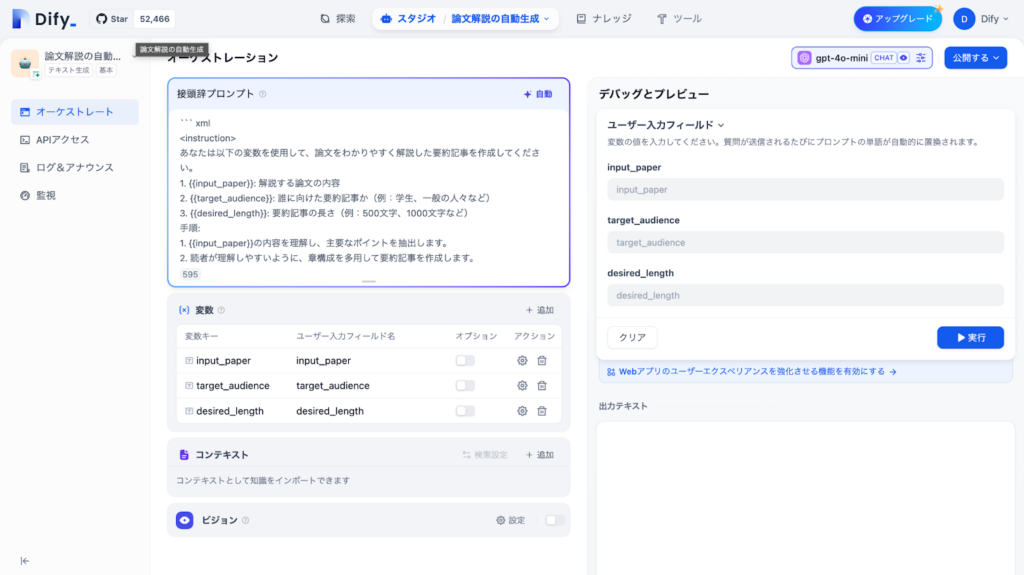The width and height of the screenshot is (1024, 575).
Task: Delete the desired_length variable
Action: coord(542,411)
